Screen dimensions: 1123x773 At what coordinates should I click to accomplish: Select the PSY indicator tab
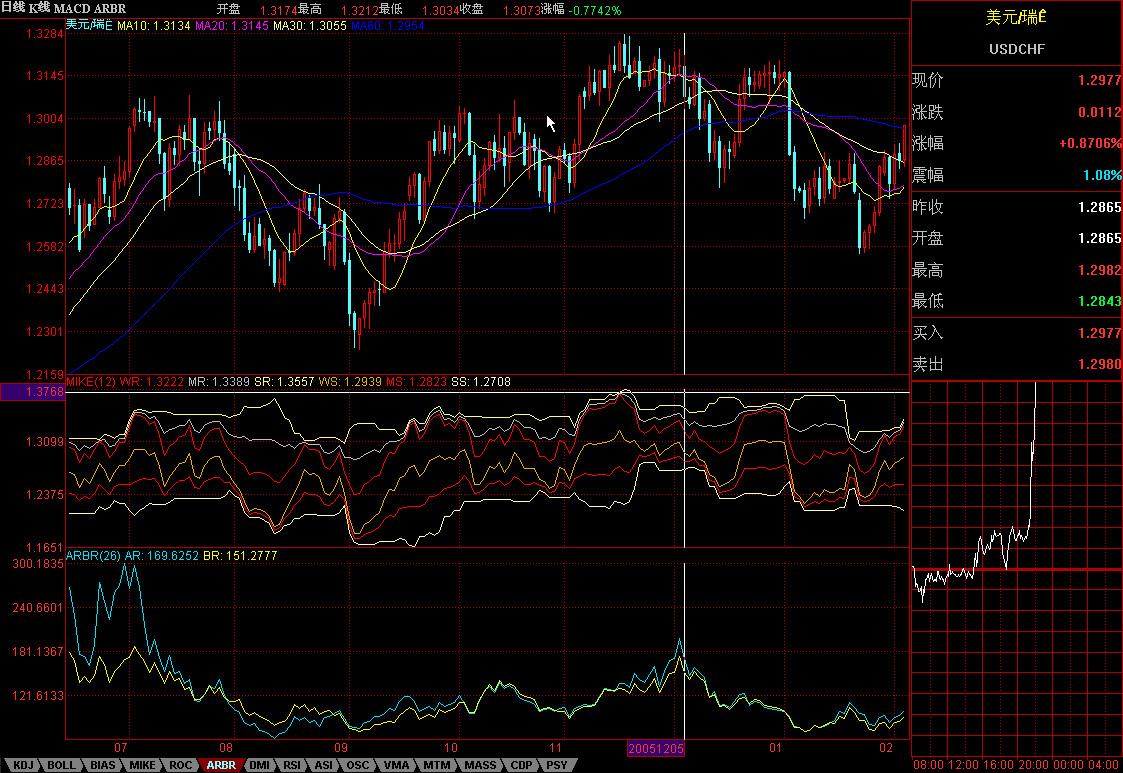557,765
